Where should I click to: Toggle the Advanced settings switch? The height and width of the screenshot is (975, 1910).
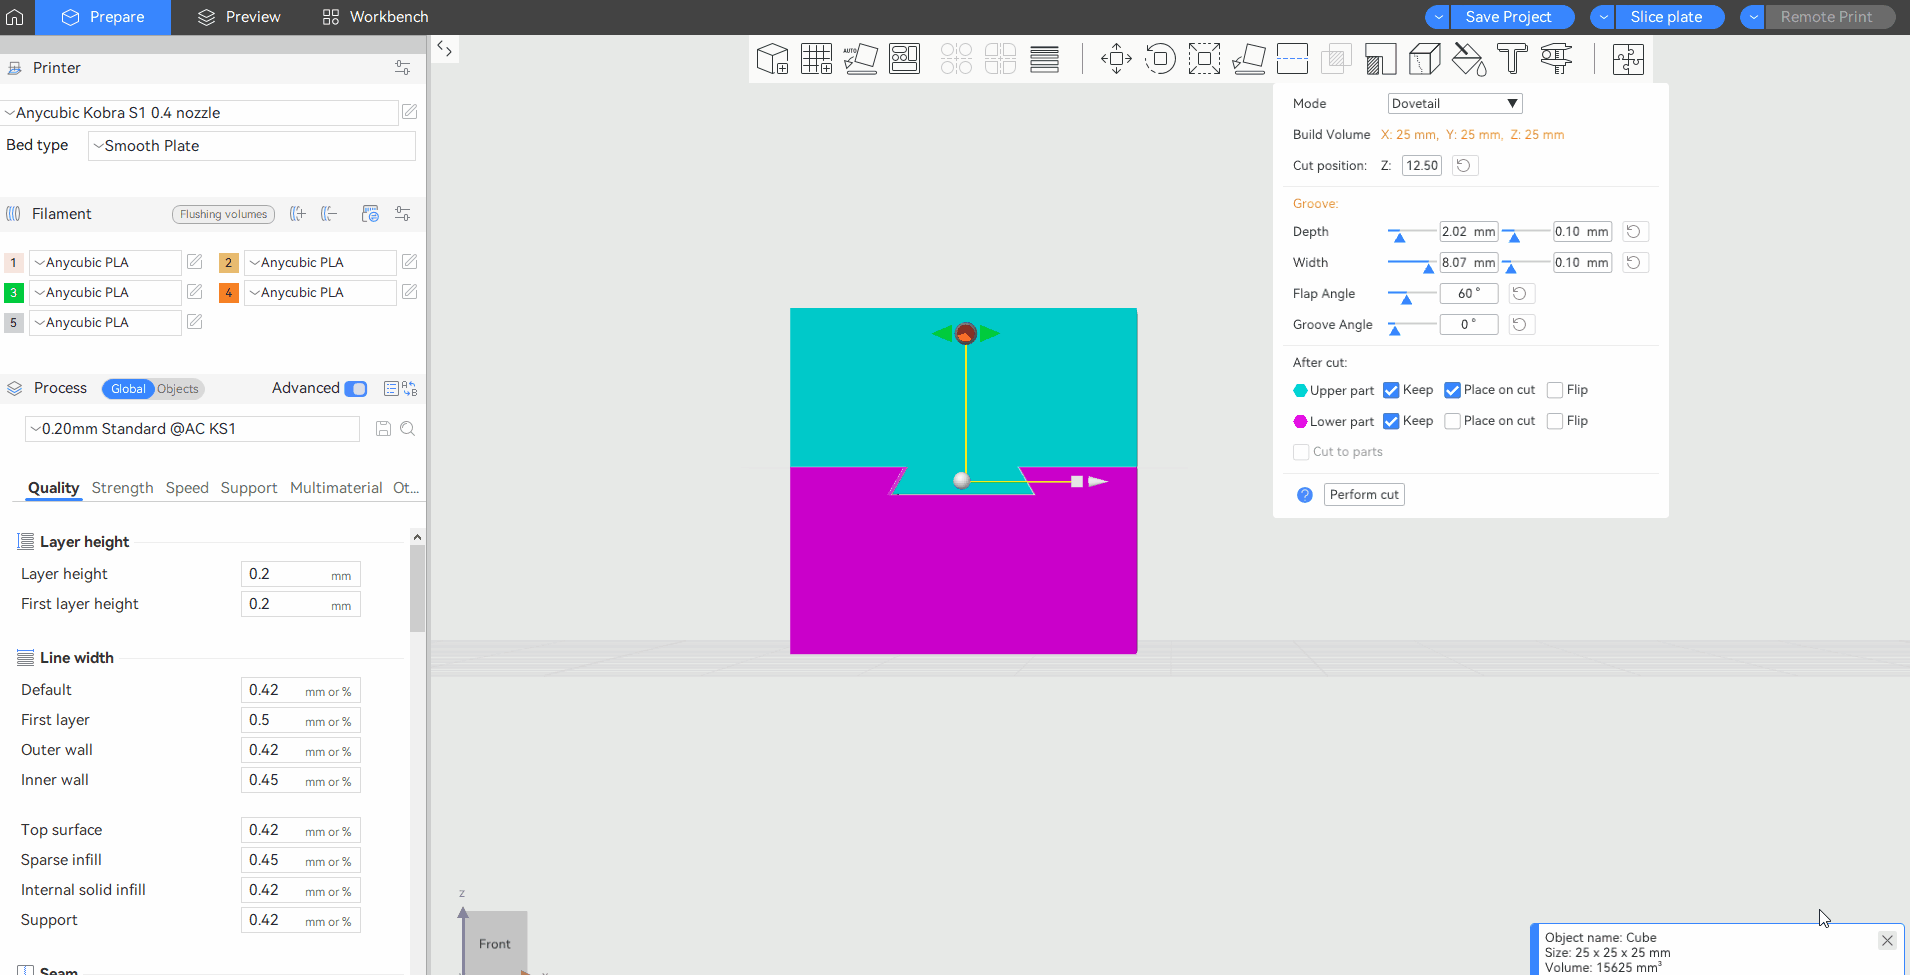click(356, 389)
